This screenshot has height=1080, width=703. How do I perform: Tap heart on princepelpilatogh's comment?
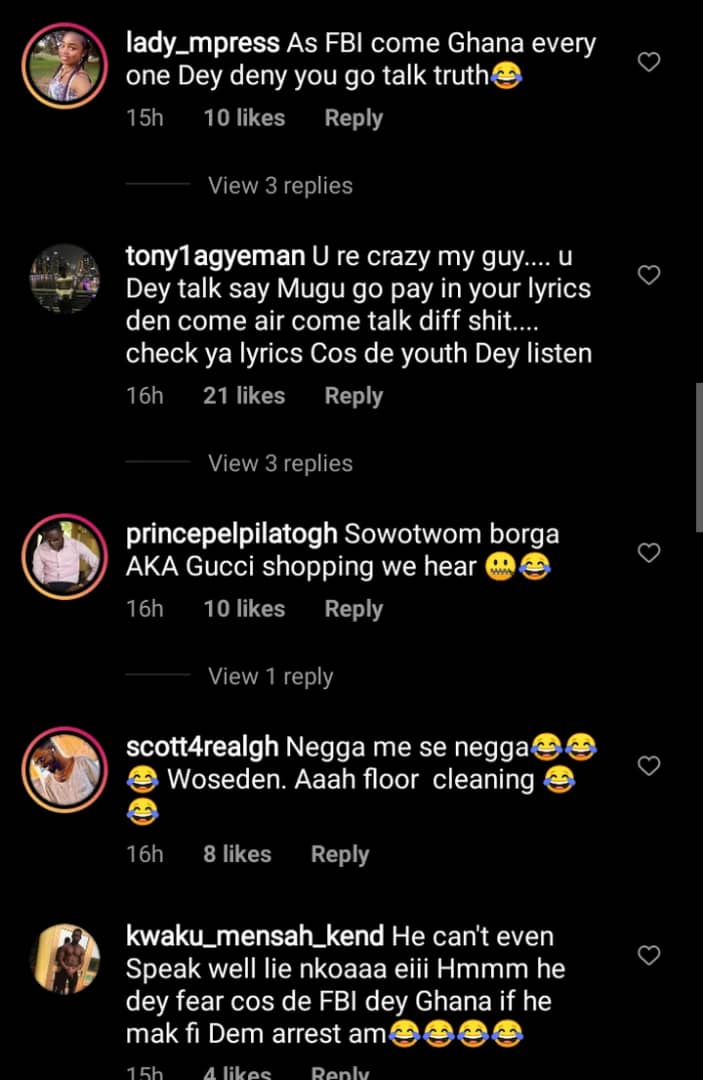(x=649, y=553)
